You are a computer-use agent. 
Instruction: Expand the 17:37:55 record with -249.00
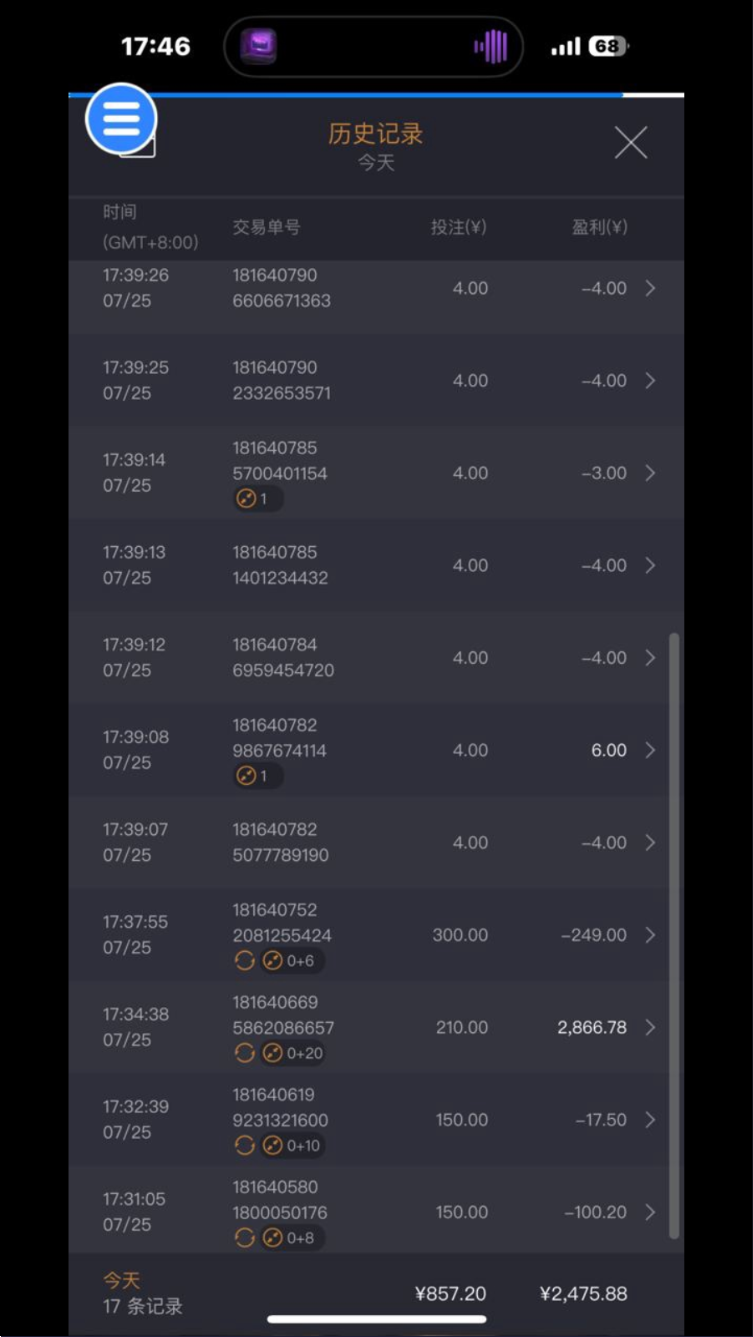650,935
